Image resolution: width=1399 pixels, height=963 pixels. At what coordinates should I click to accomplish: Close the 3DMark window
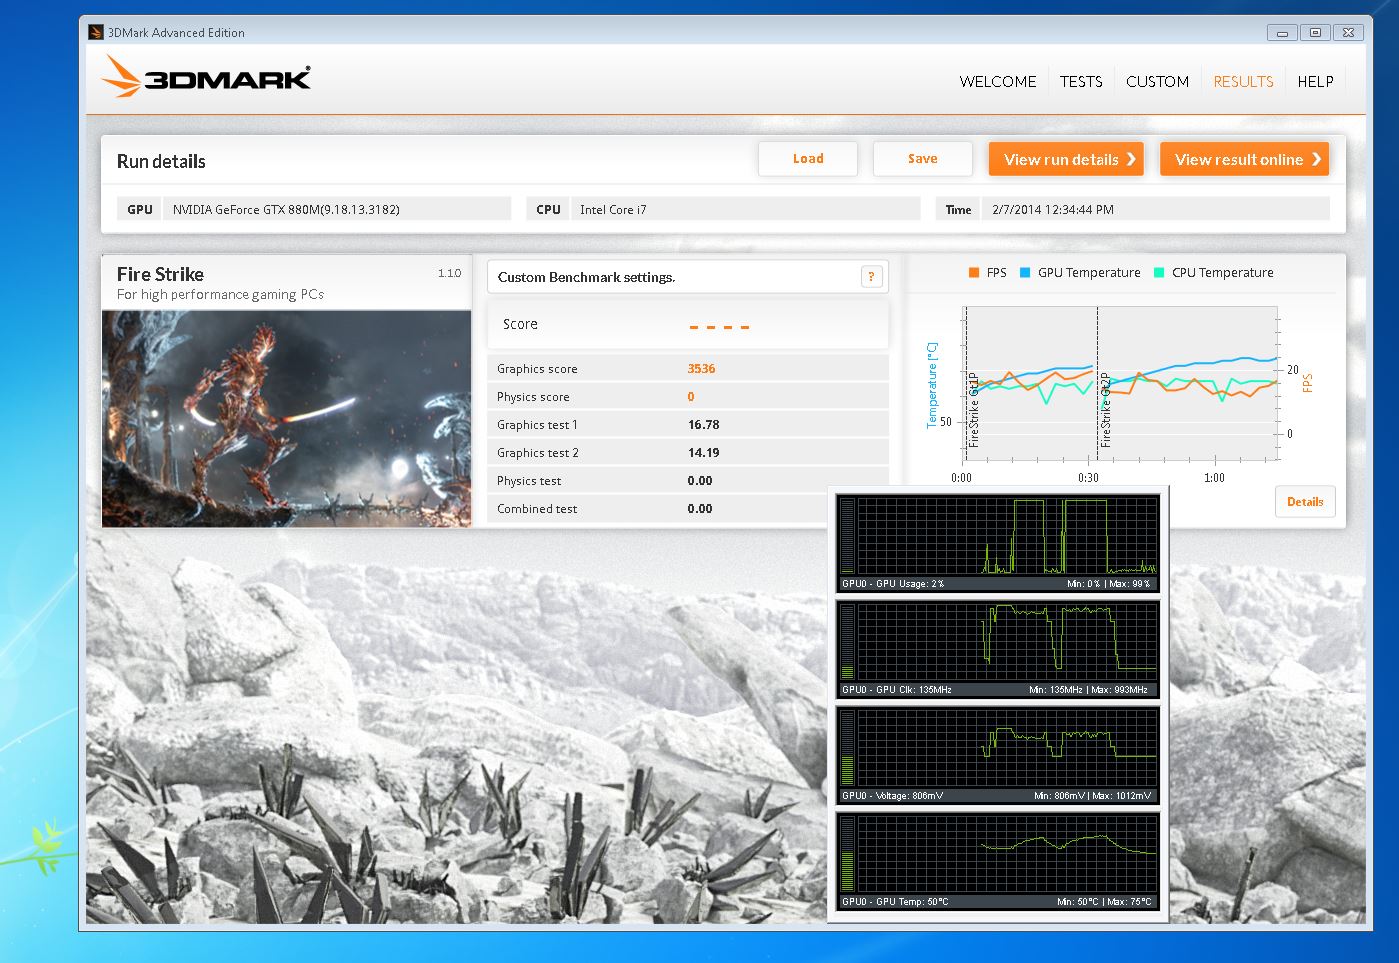click(1348, 32)
